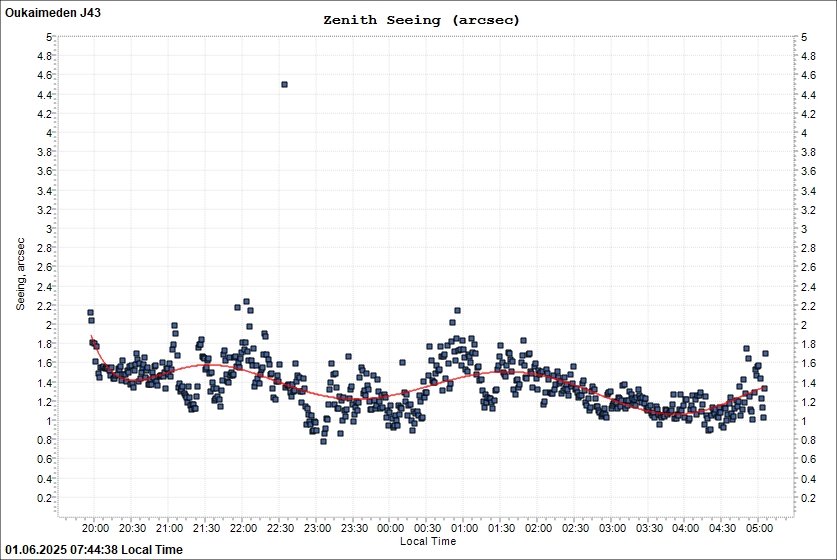Click the '22:00' x-axis tick label

pos(243,528)
